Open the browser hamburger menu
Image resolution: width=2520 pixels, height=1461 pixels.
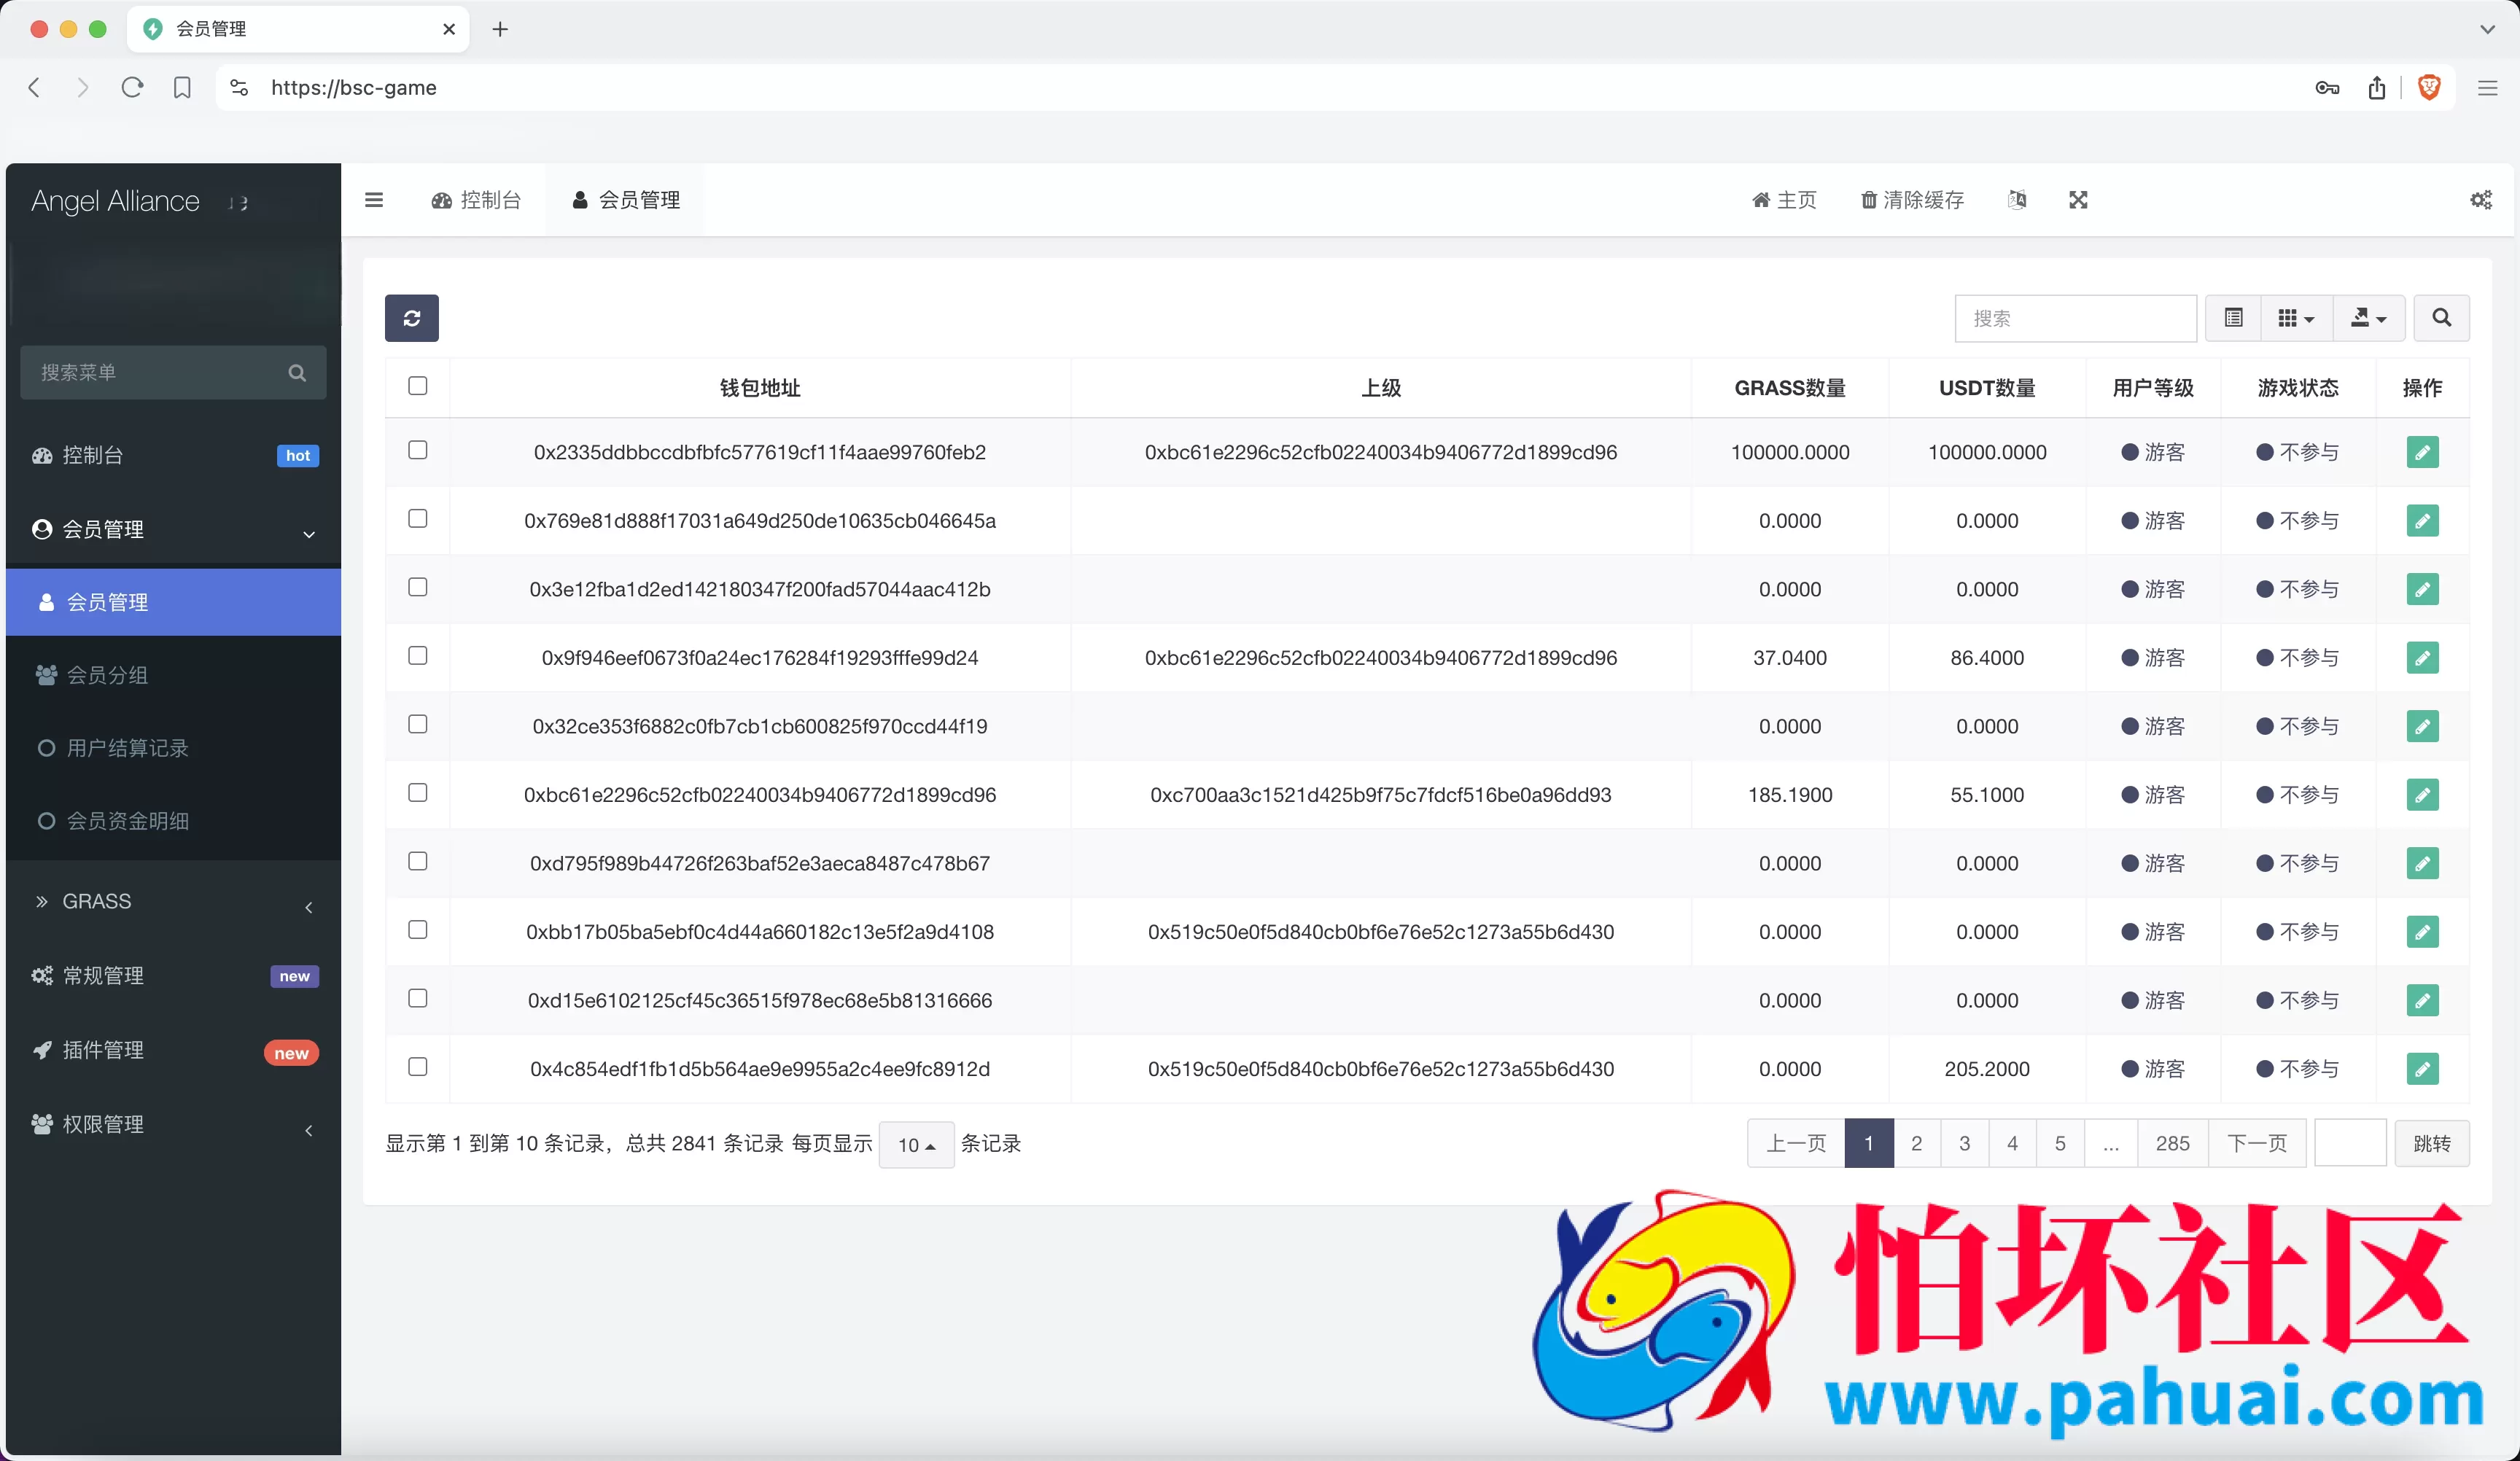[x=2487, y=88]
